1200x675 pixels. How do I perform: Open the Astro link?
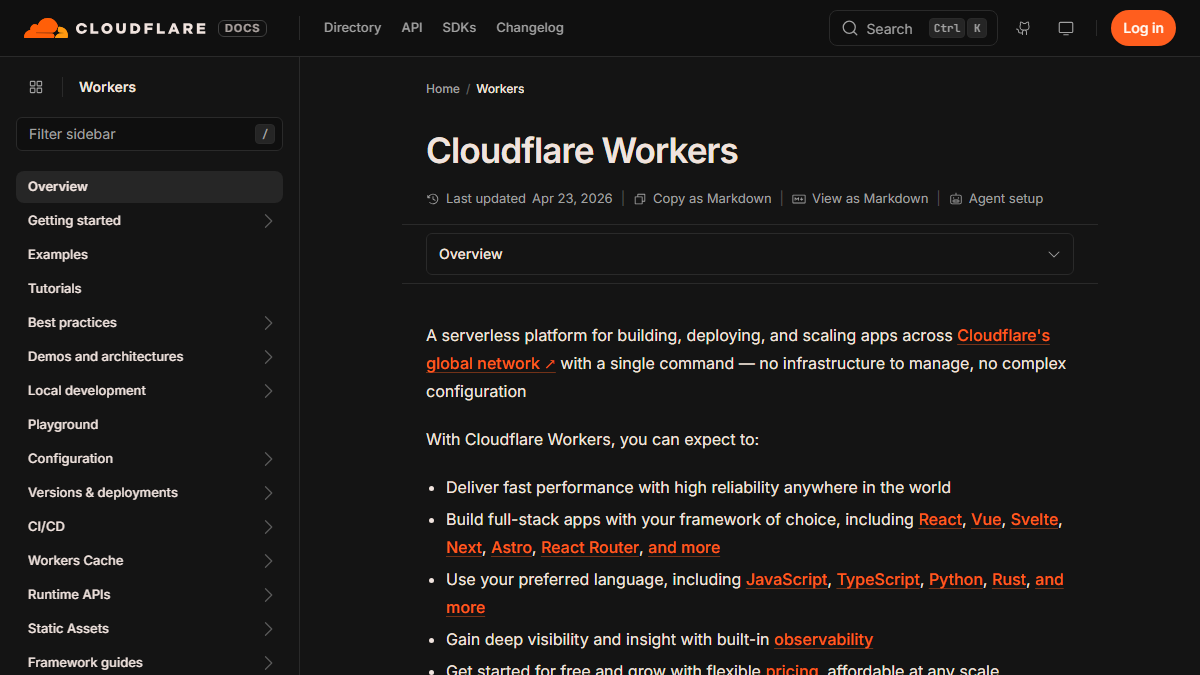tap(512, 548)
